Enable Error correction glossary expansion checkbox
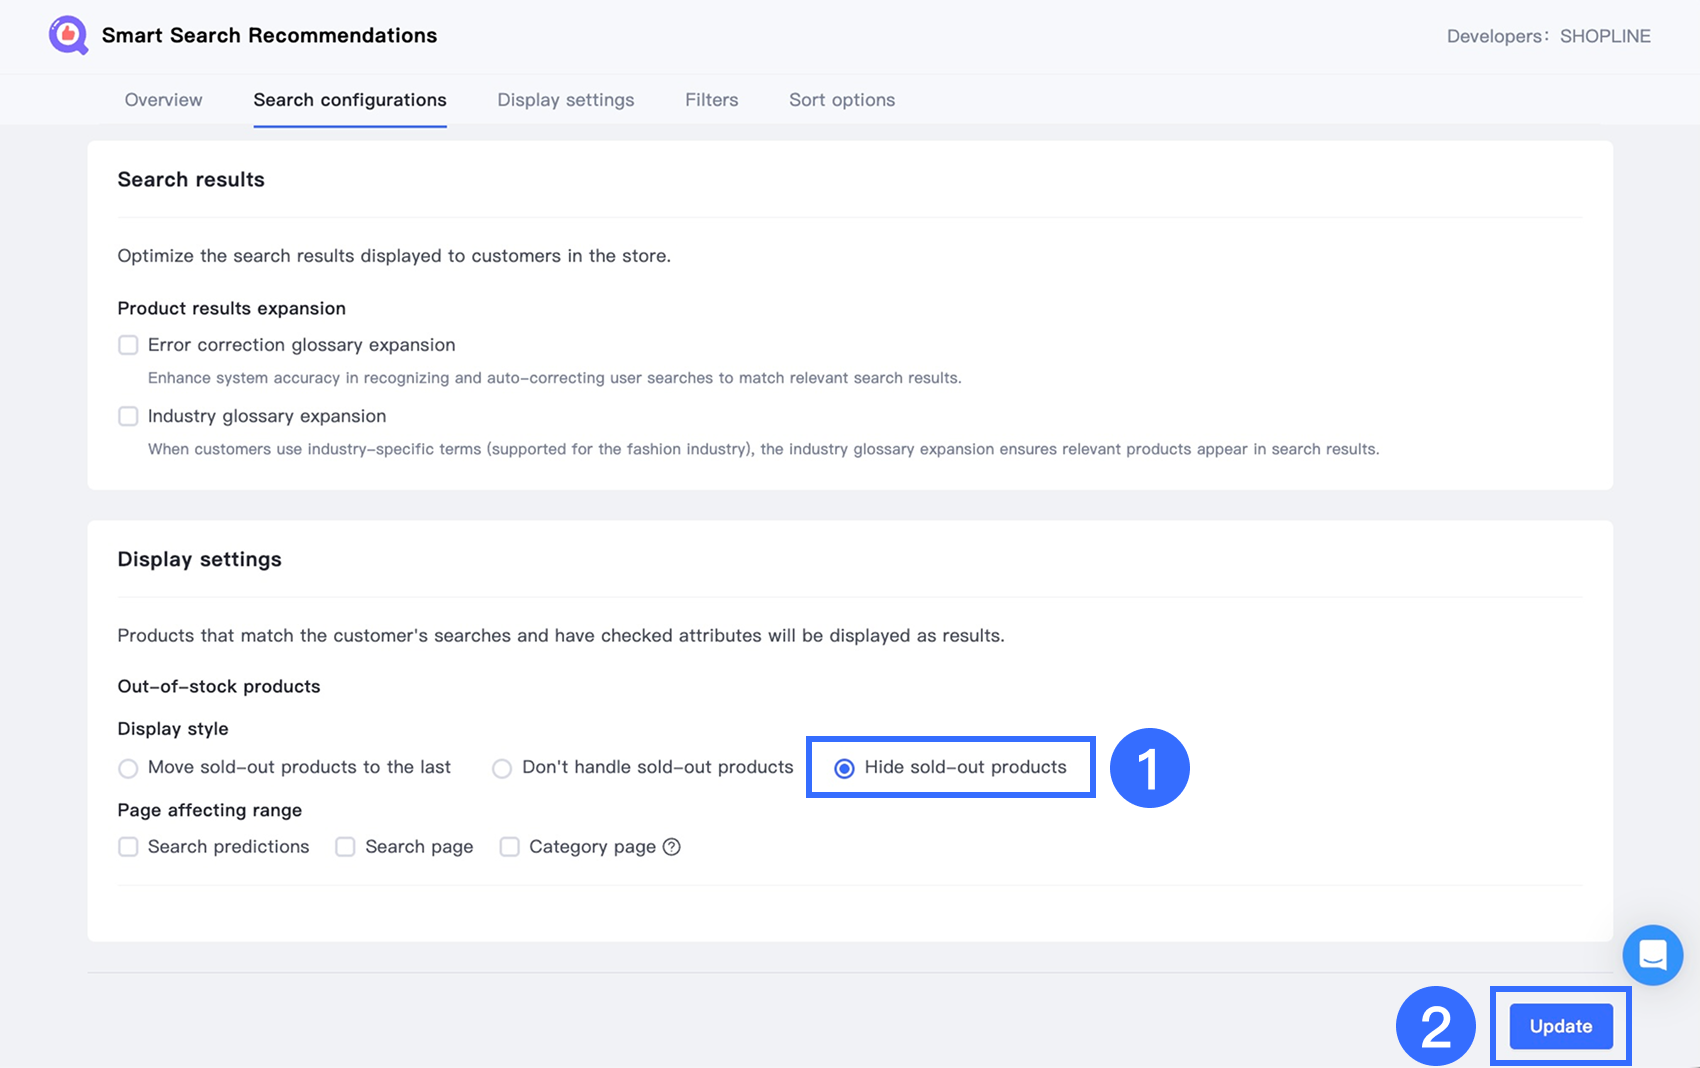 click(128, 345)
